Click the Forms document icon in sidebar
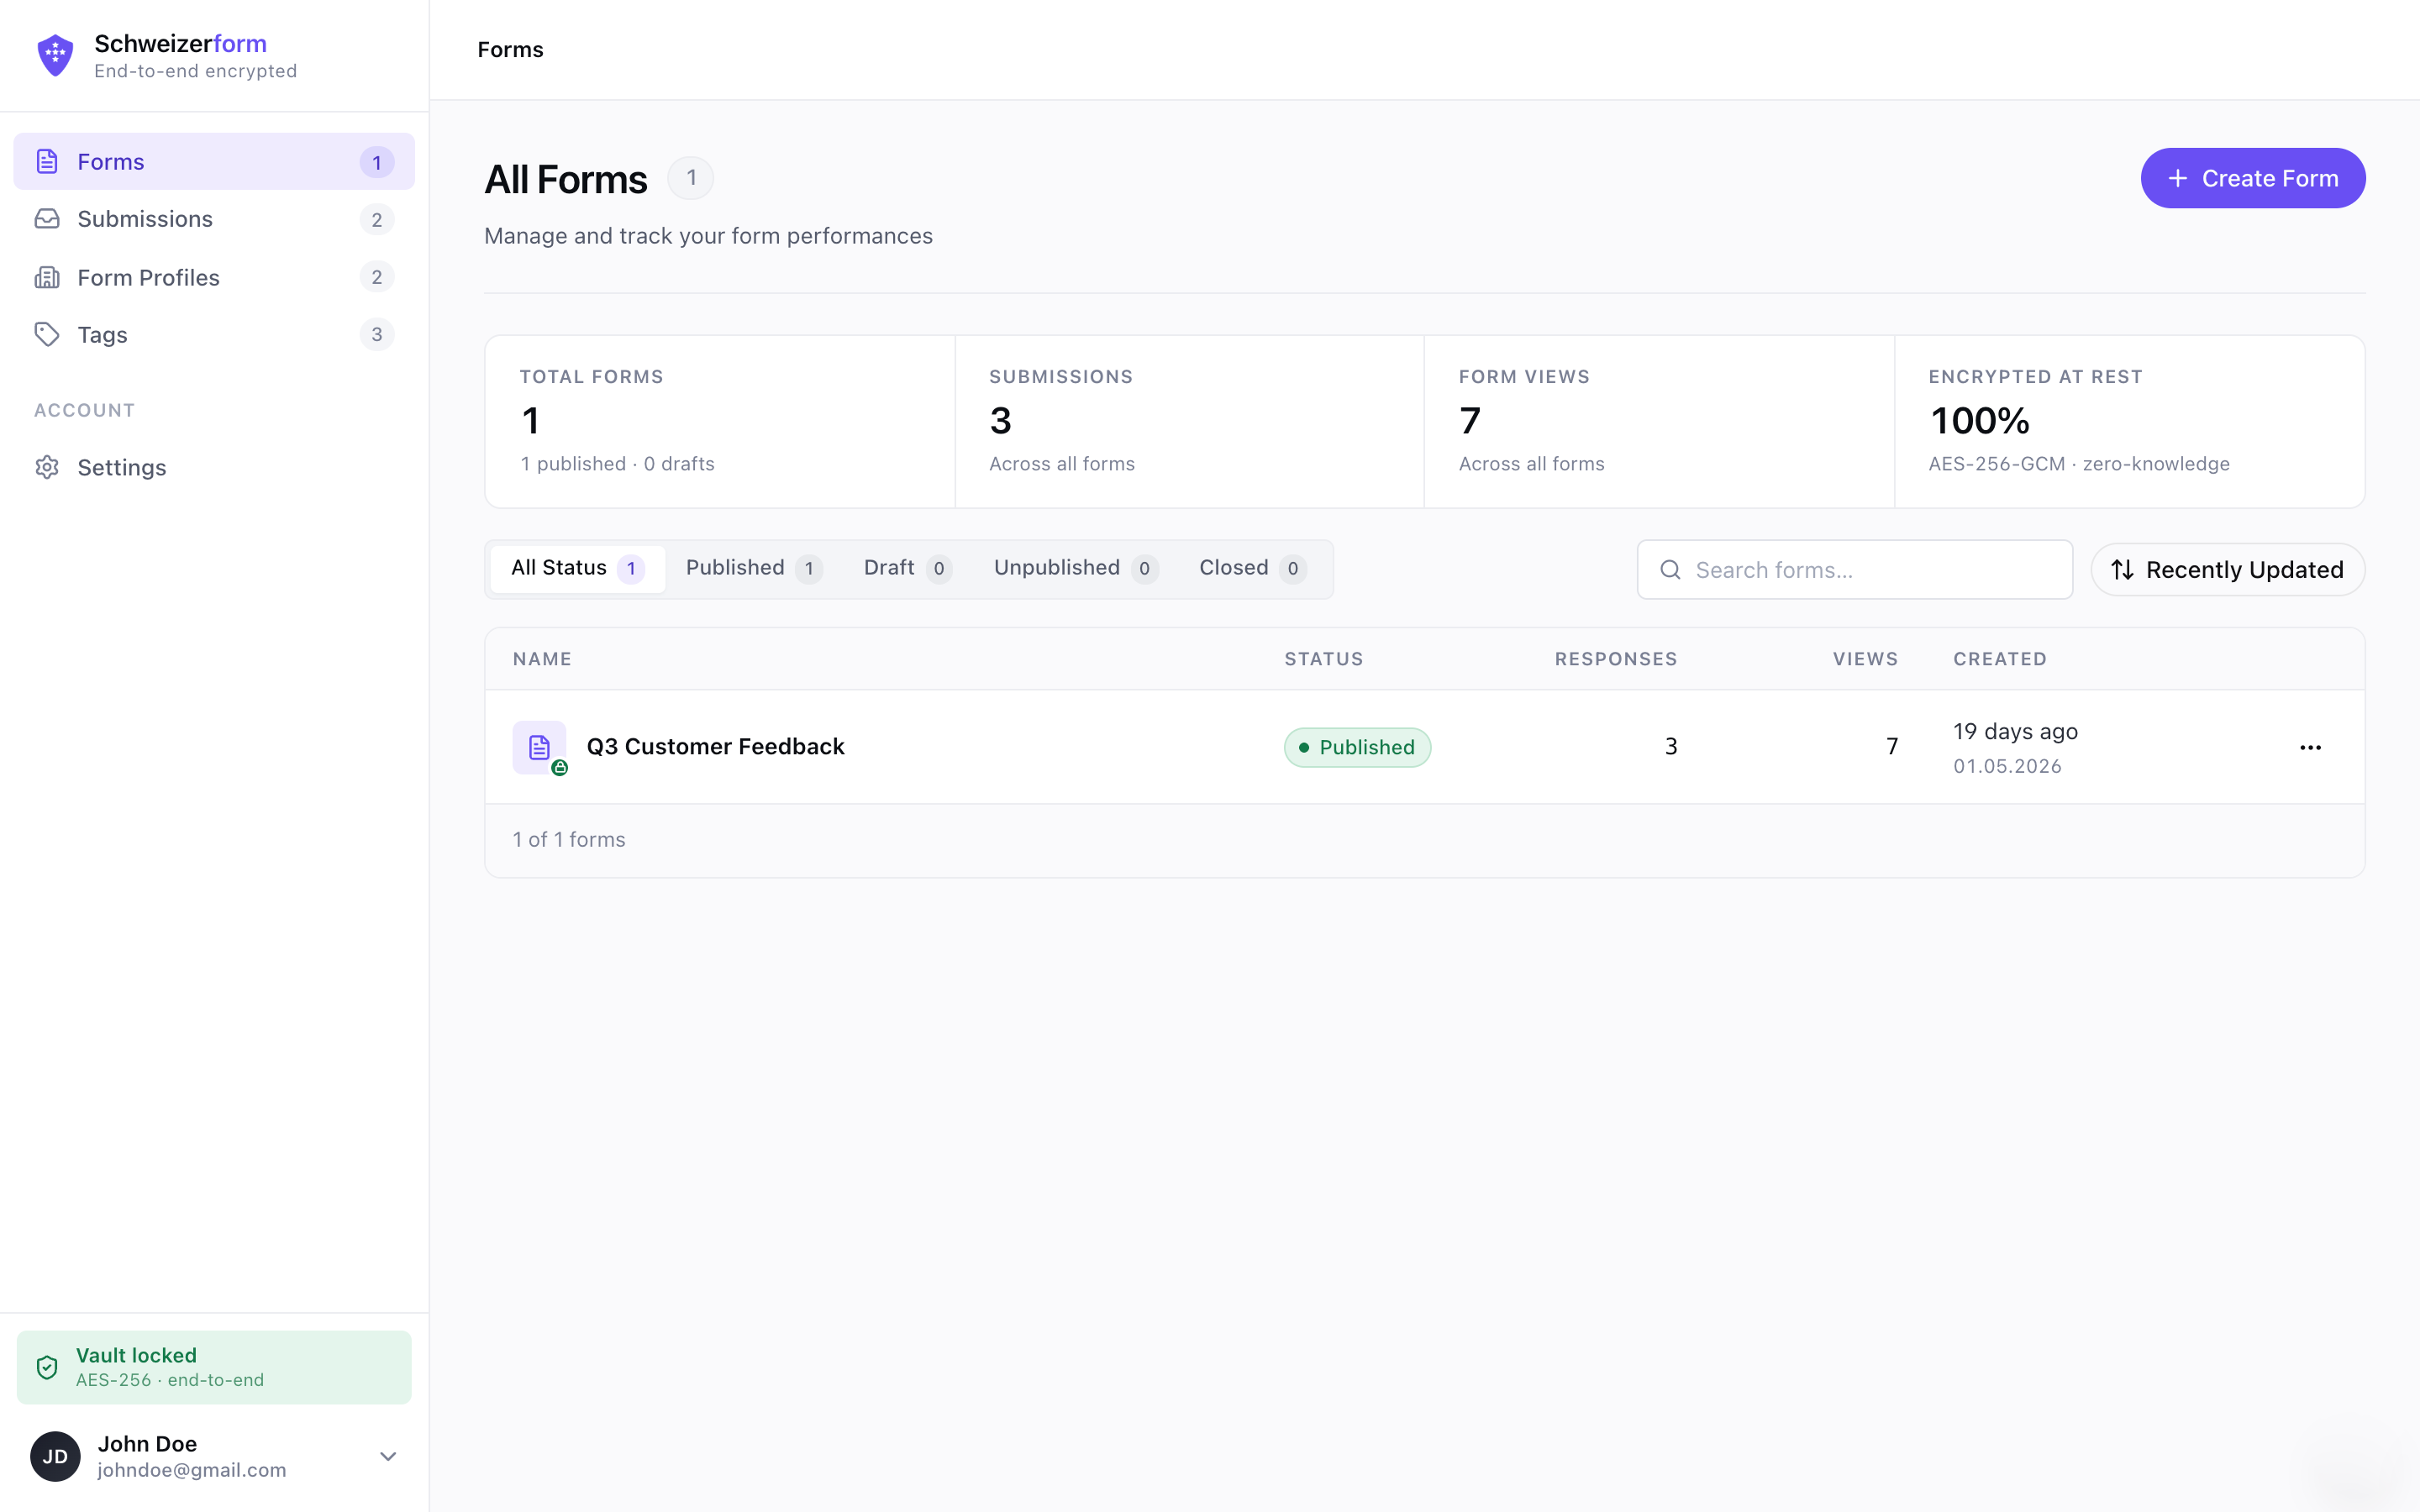 click(47, 161)
